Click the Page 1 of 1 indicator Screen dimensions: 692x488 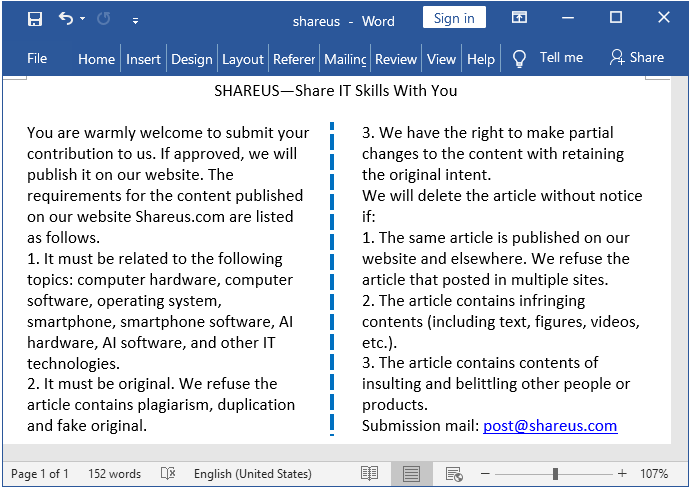(x=40, y=474)
